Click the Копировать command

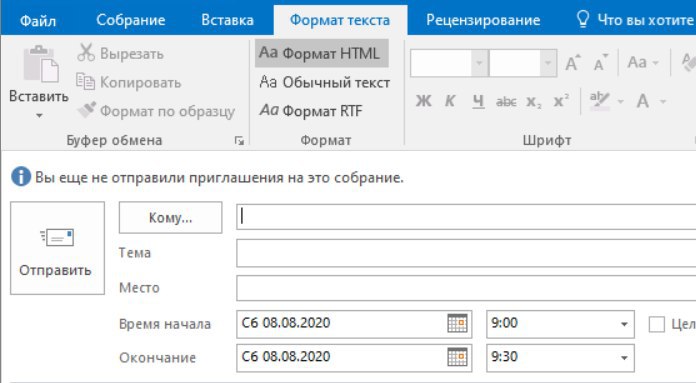[129, 83]
